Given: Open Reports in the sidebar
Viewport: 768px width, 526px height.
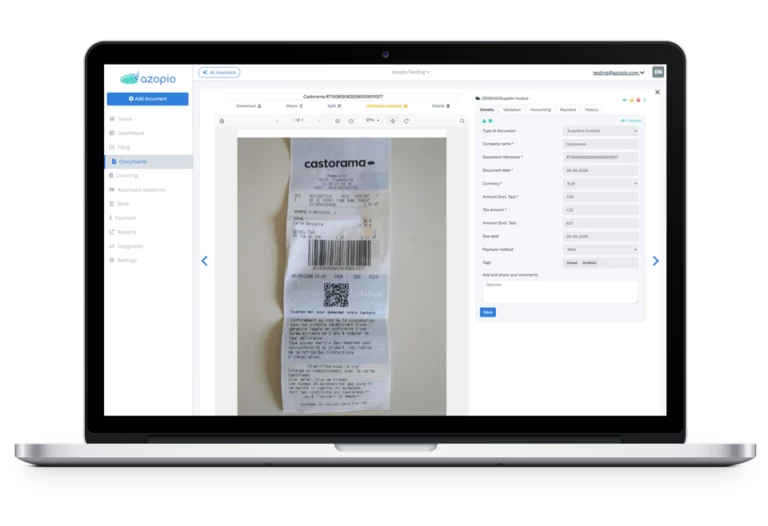Looking at the screenshot, I should coord(122,232).
